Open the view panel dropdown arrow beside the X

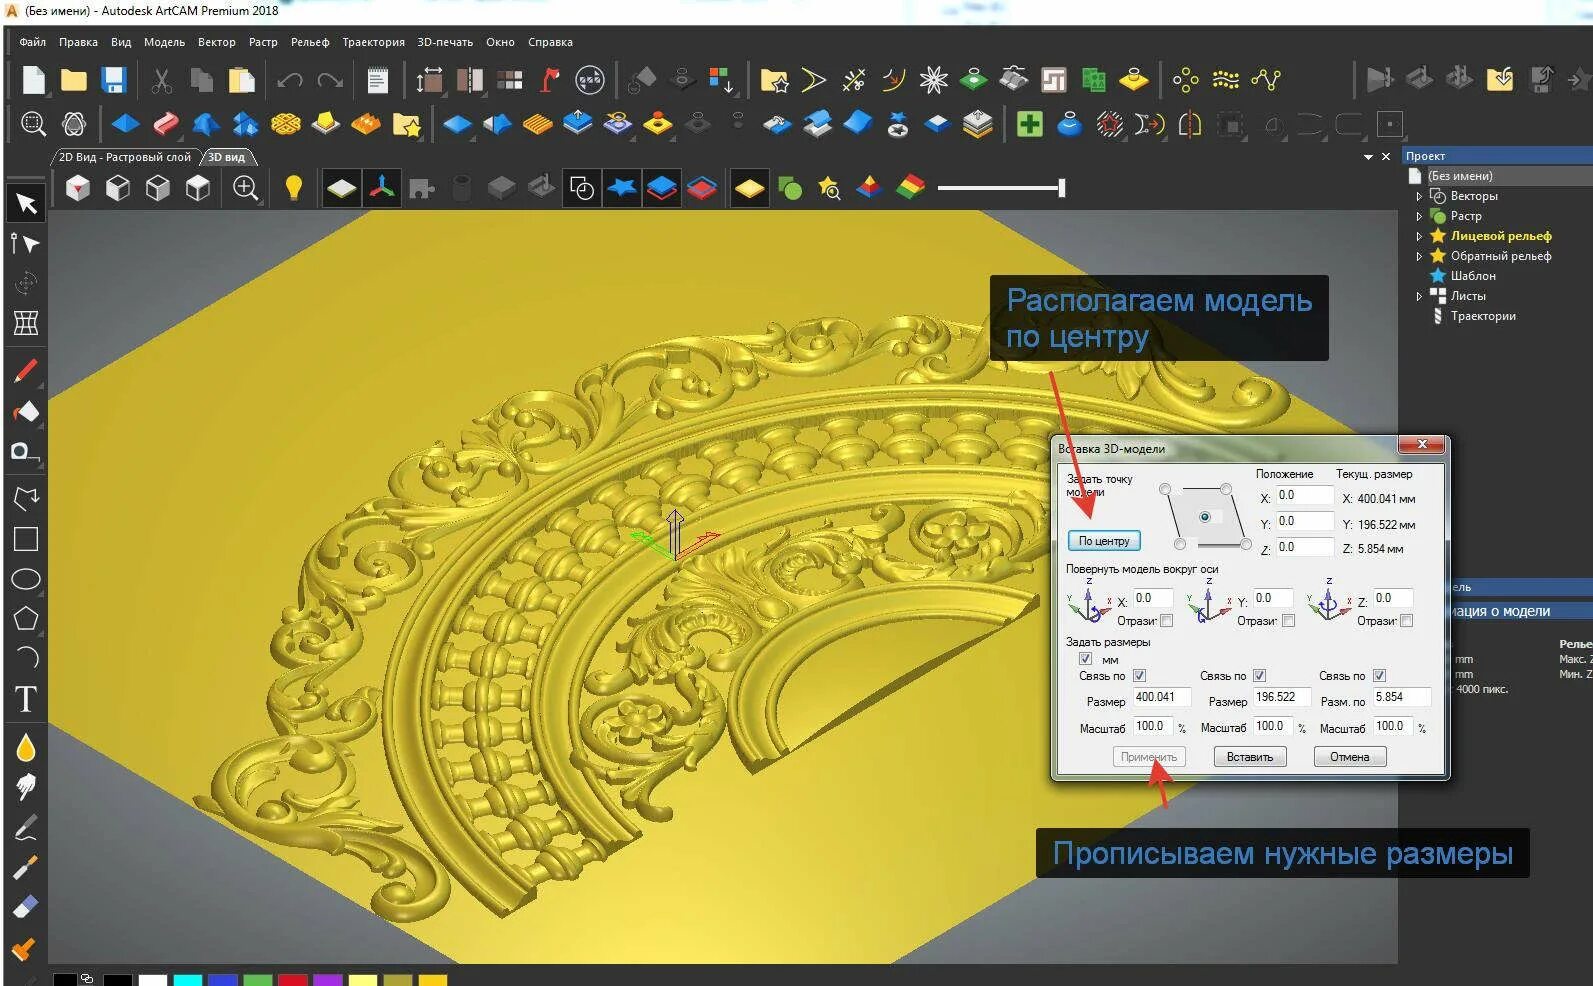pos(1368,157)
